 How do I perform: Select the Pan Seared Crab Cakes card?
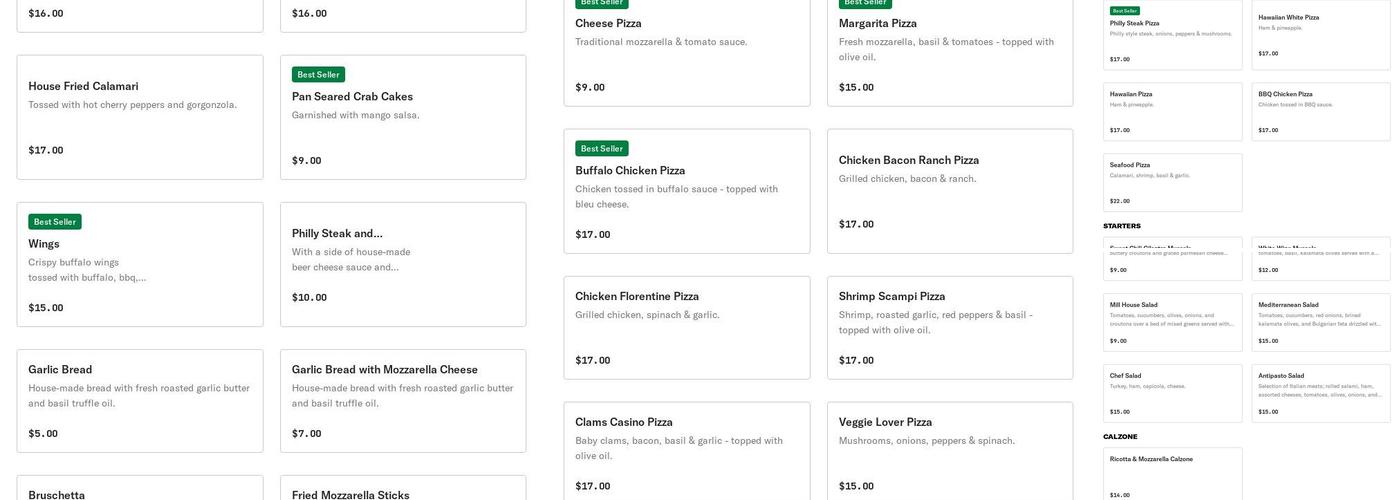(x=402, y=117)
